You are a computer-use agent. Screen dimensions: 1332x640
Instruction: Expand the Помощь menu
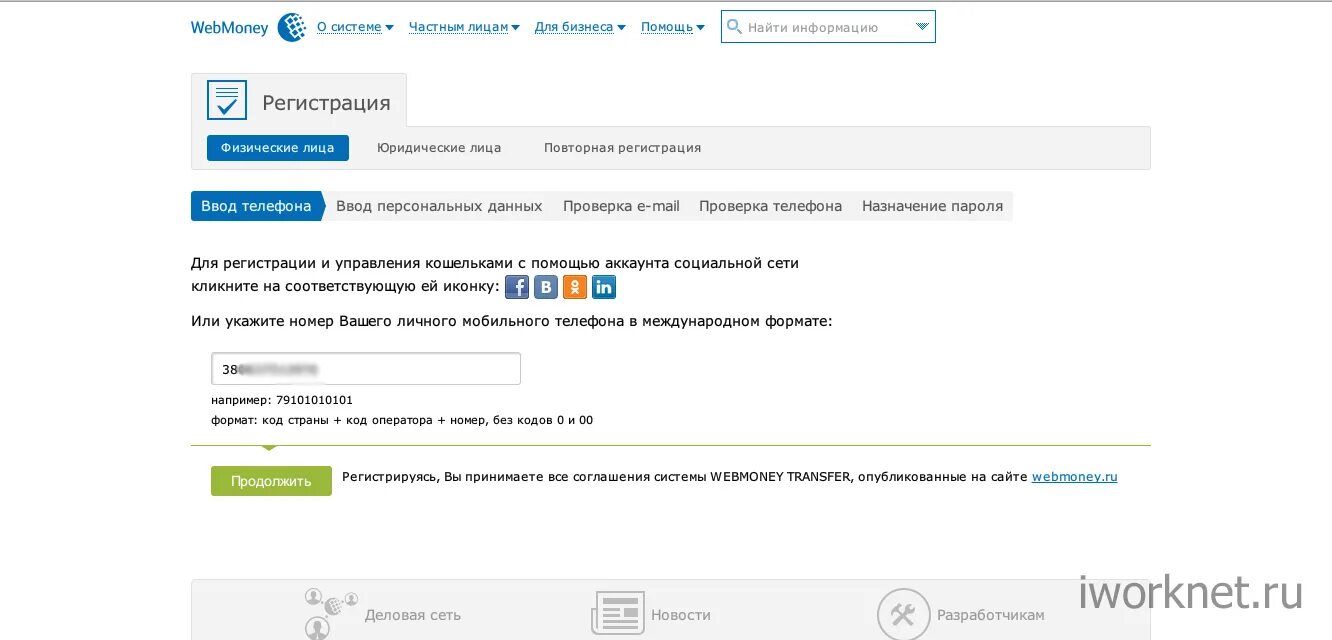[672, 27]
